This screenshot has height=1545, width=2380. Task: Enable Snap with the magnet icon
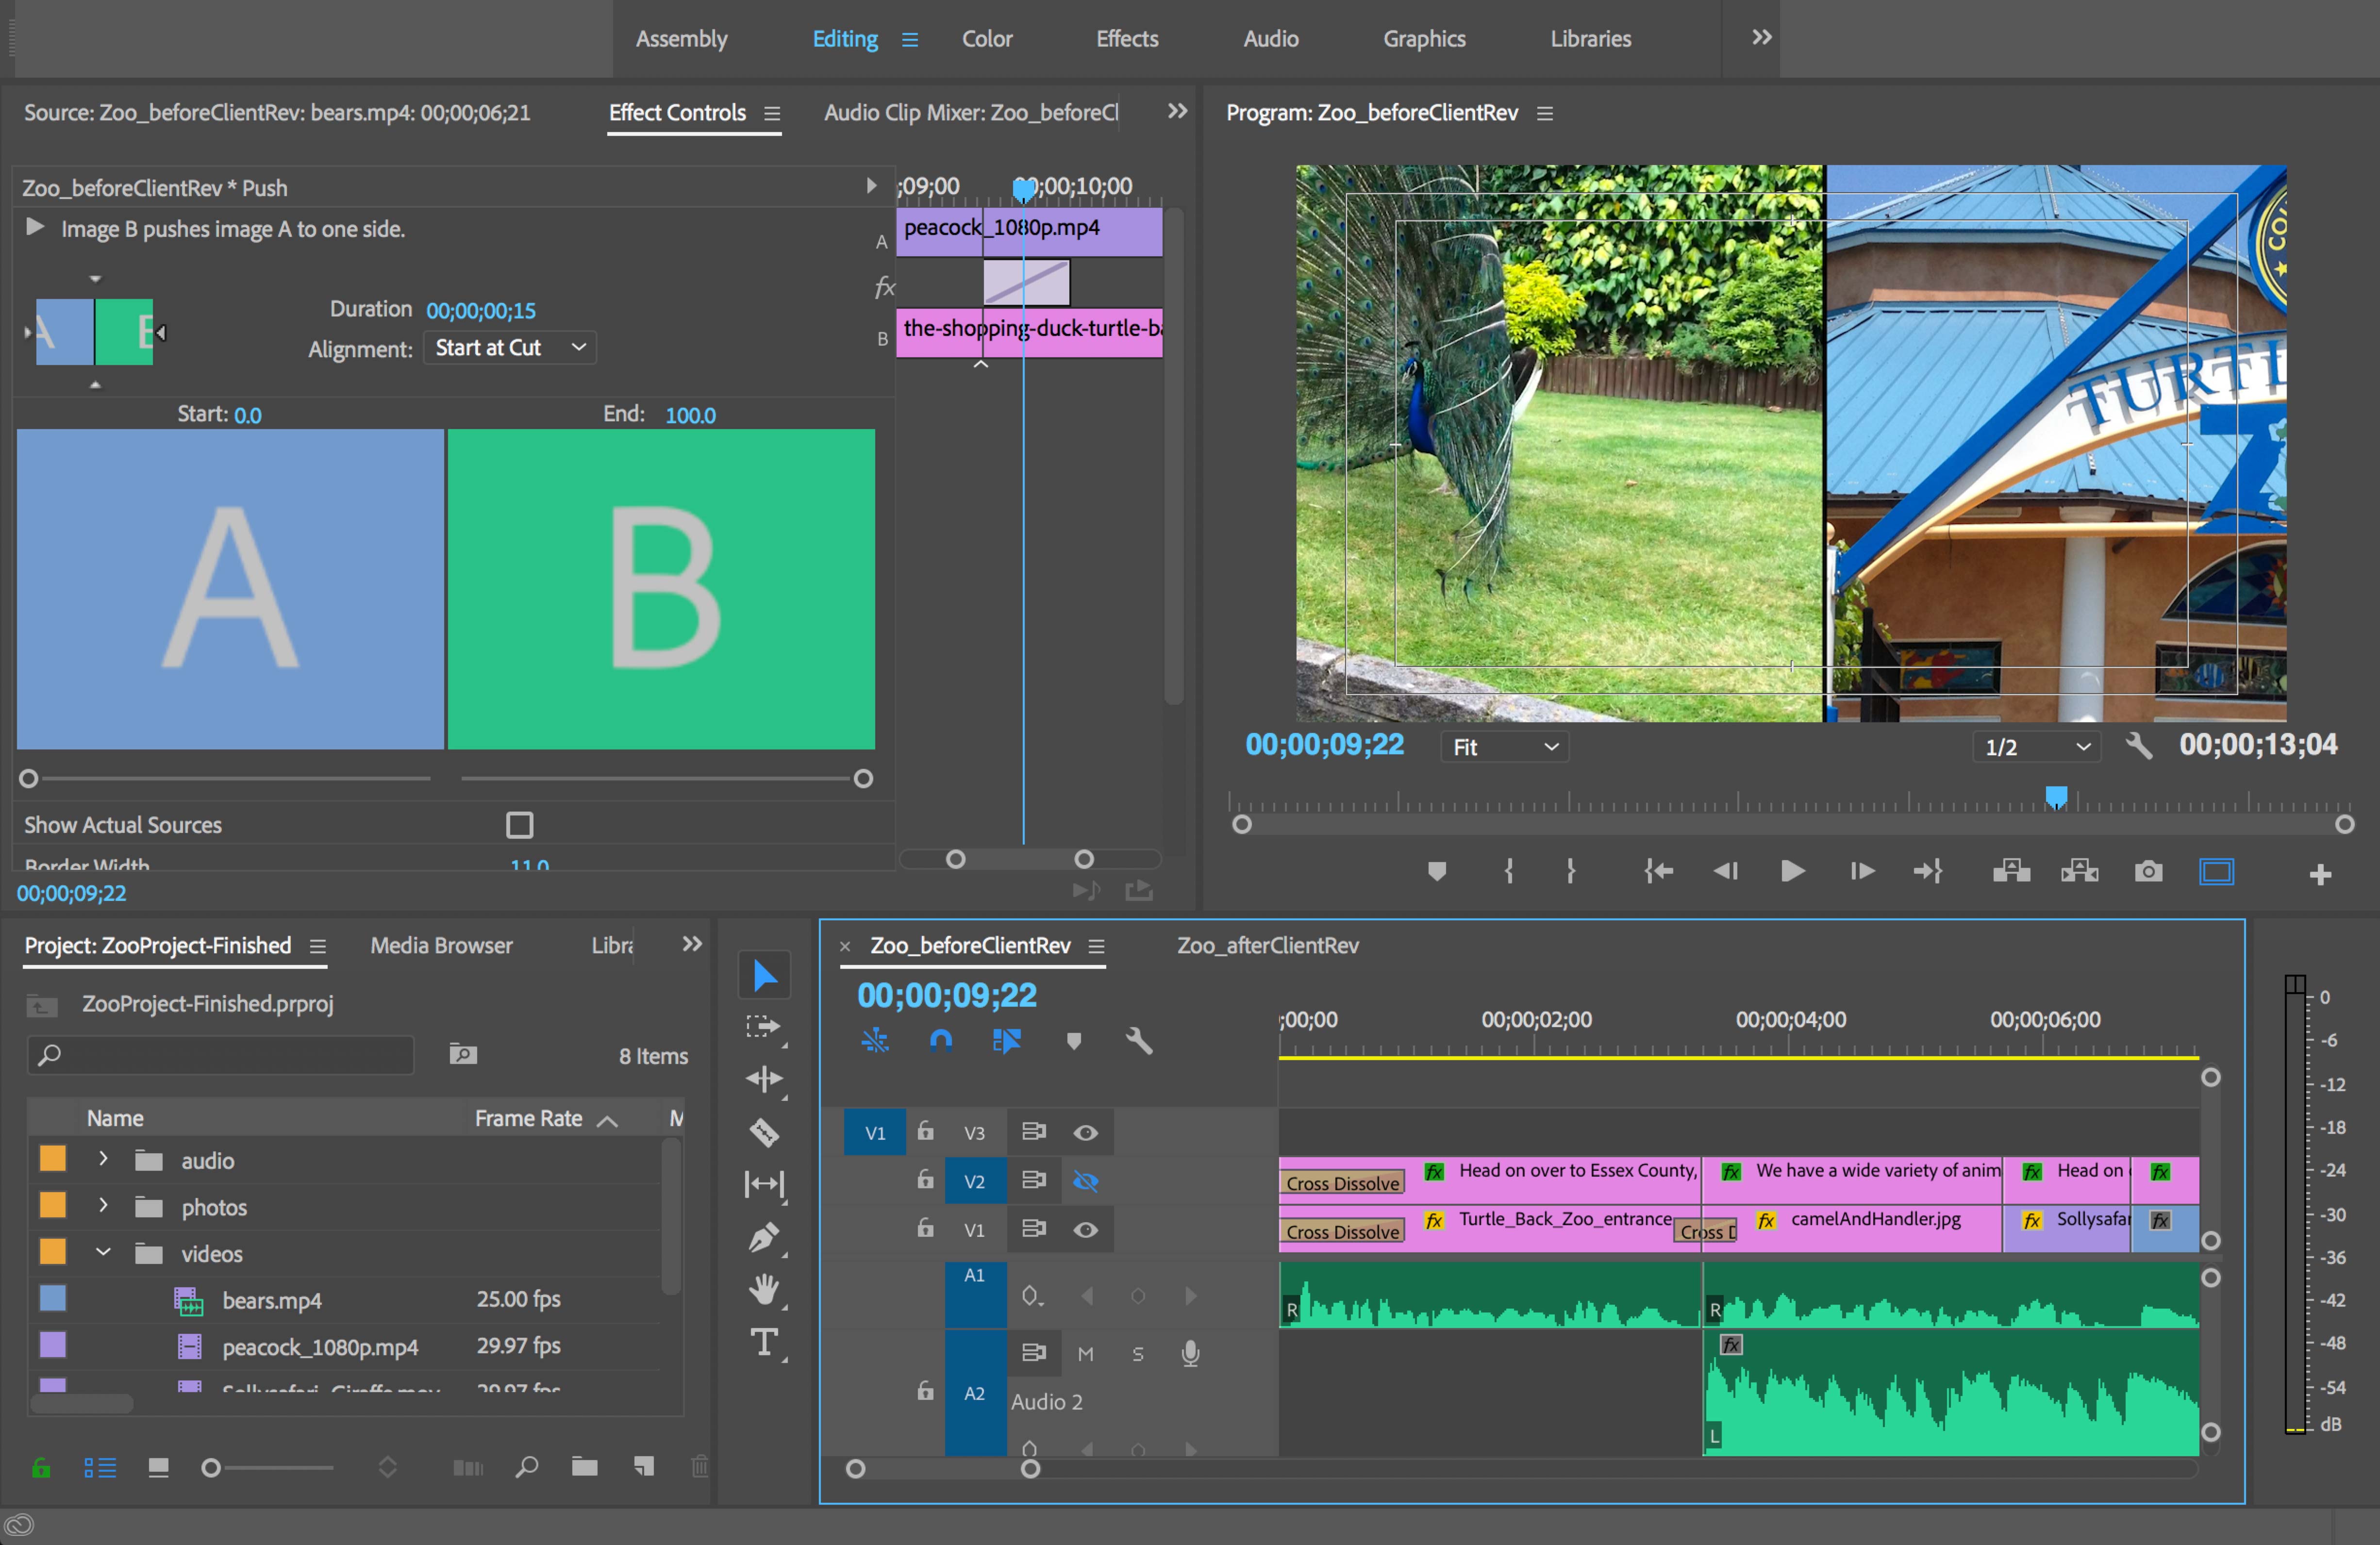[941, 1040]
